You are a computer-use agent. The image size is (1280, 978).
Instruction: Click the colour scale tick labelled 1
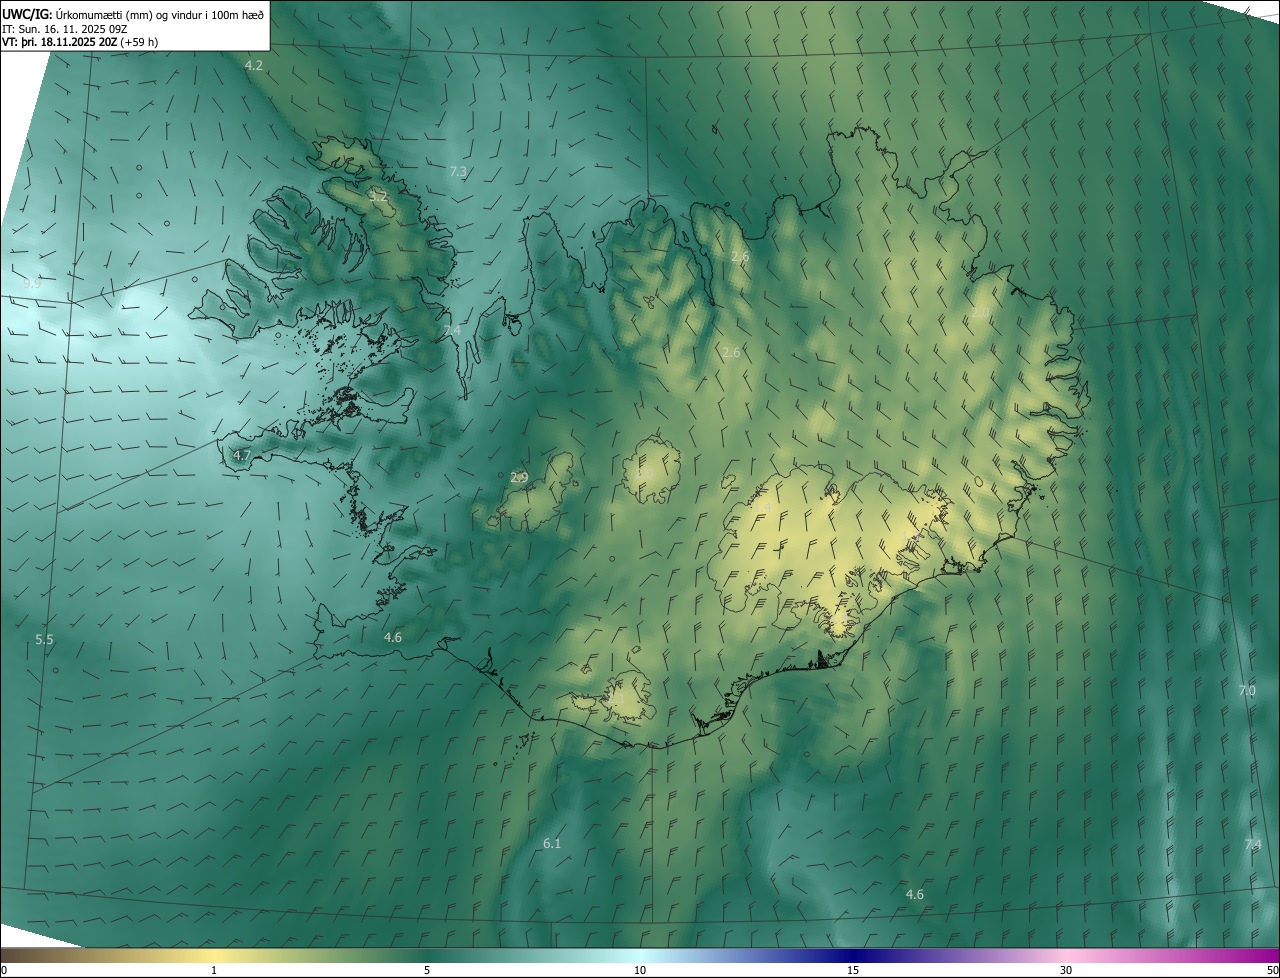click(214, 970)
